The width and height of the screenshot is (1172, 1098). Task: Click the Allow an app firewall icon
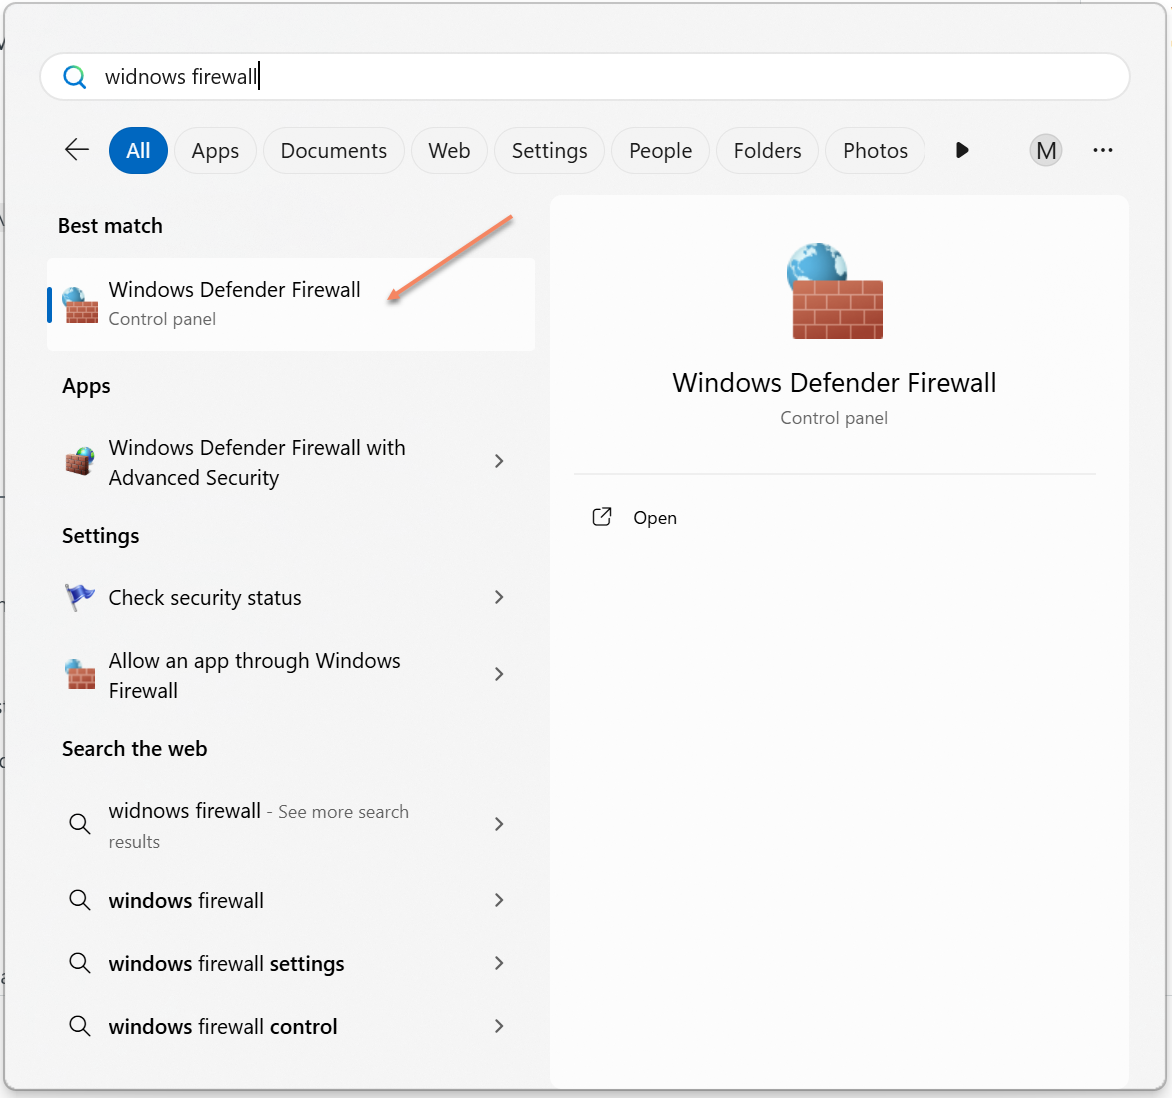pos(80,674)
